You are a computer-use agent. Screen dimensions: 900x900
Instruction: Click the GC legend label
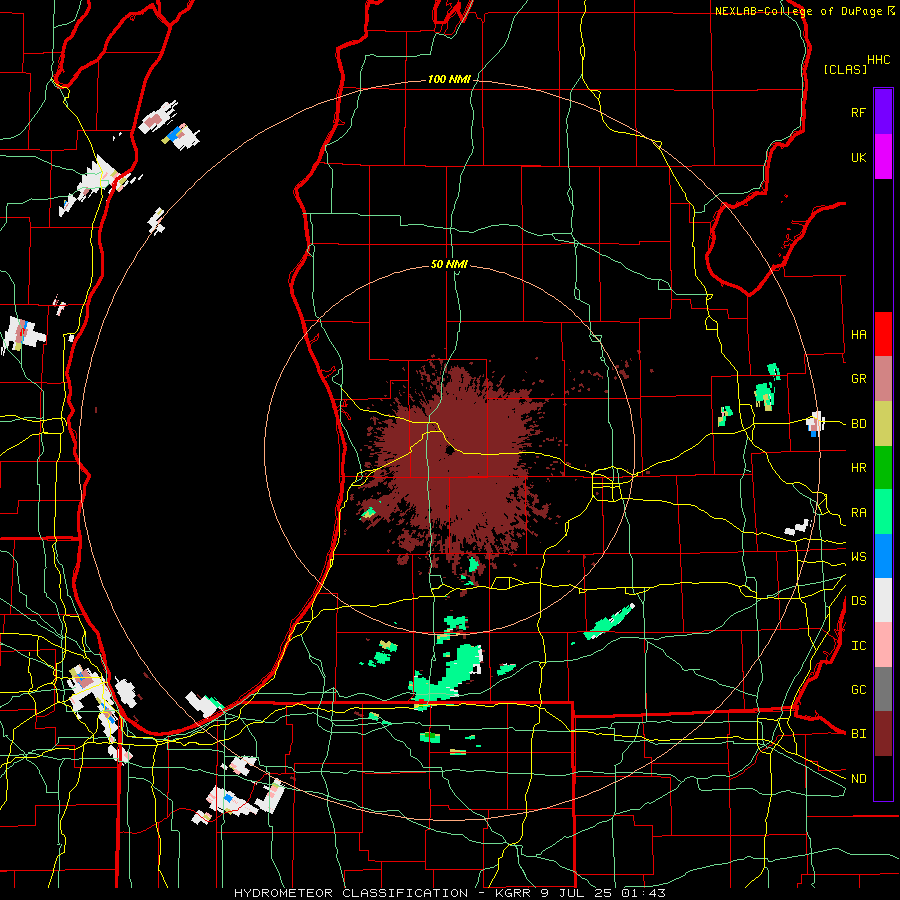[858, 690]
